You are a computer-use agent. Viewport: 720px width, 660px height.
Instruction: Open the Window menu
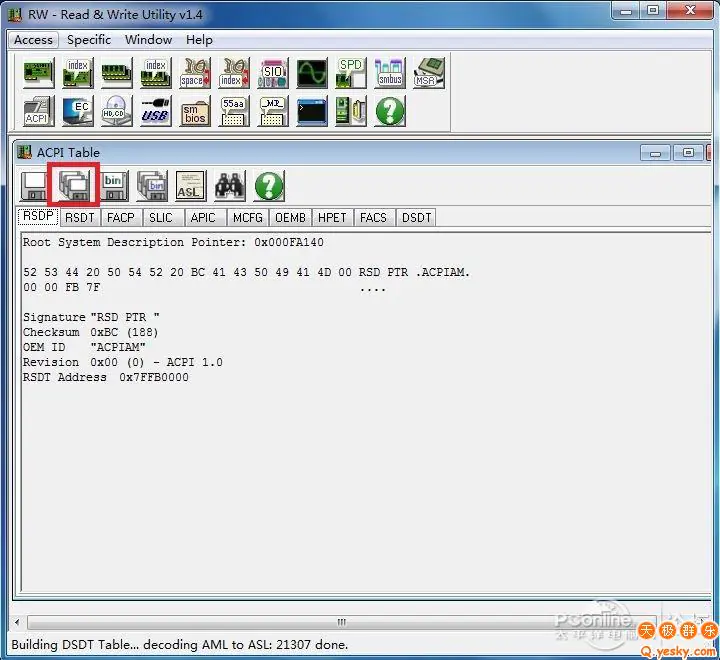pos(148,40)
